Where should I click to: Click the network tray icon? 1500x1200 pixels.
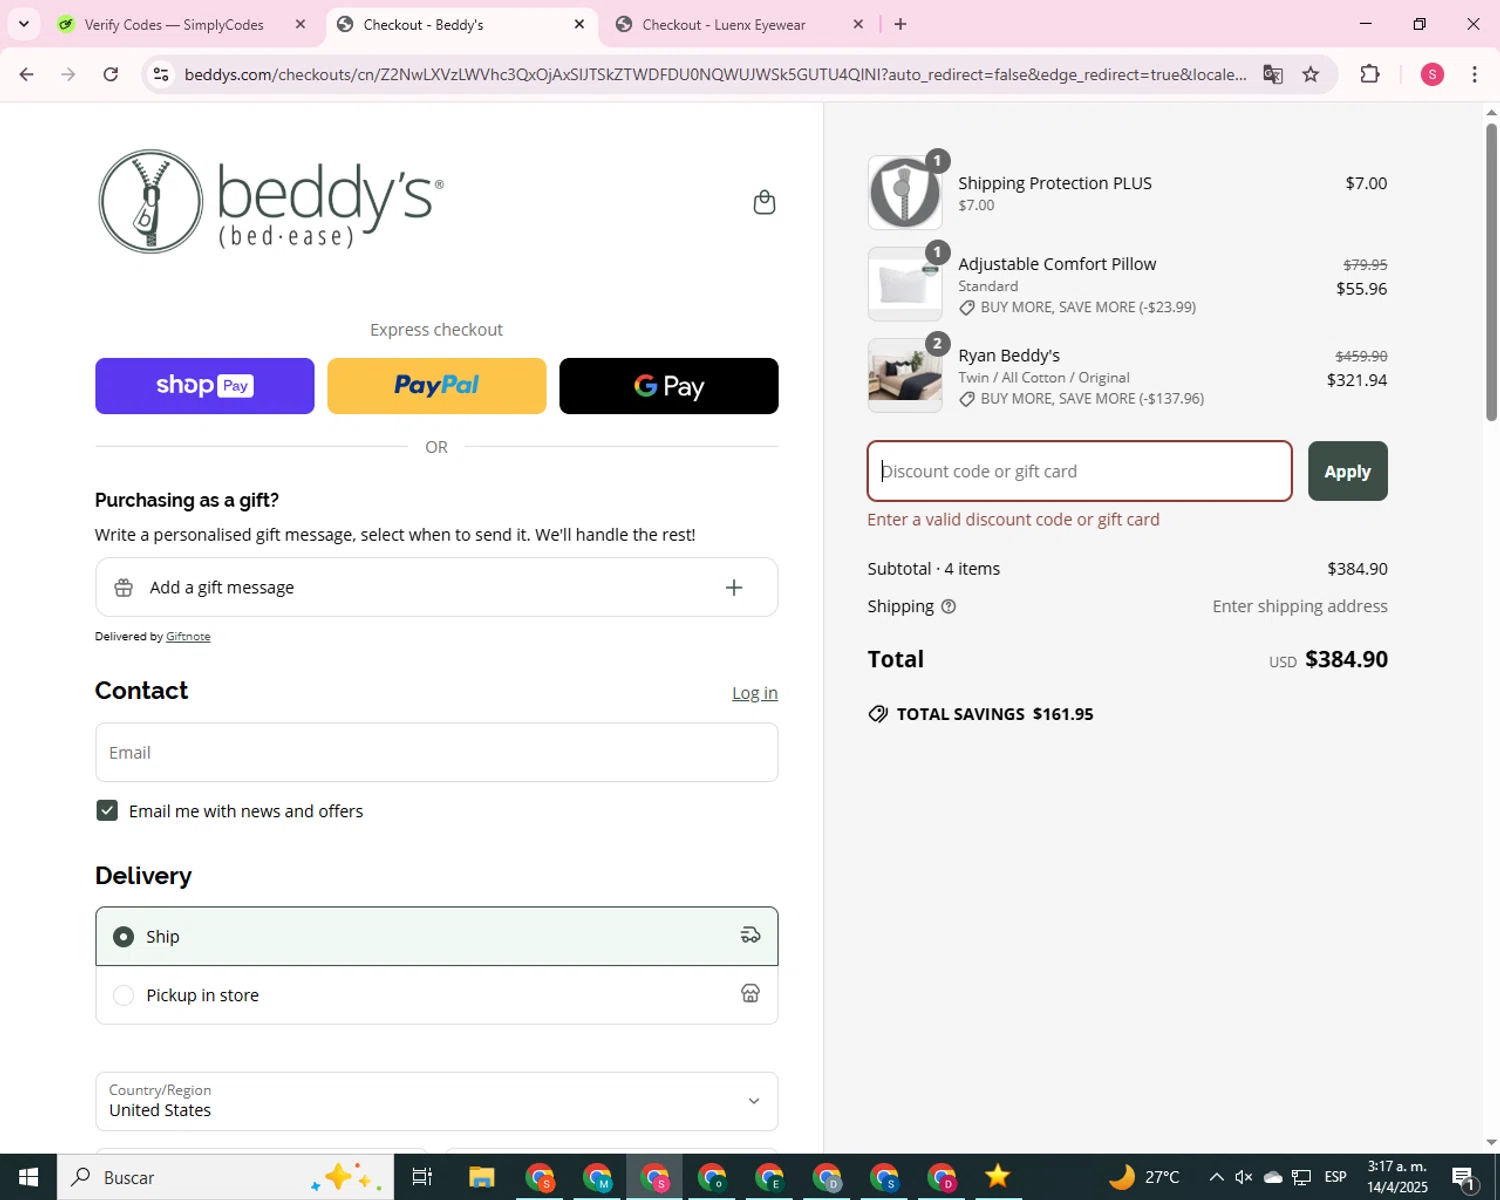[1301, 1177]
